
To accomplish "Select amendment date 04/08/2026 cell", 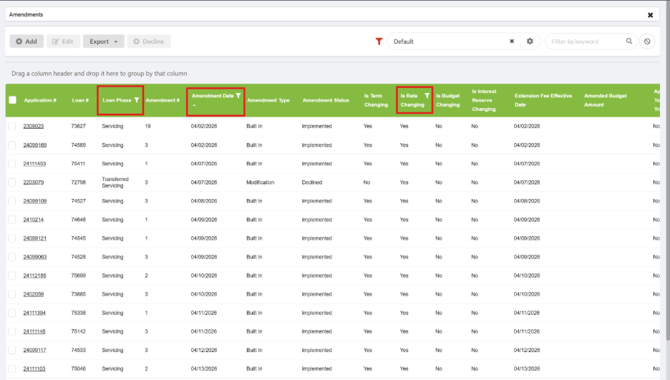I will coord(204,201).
